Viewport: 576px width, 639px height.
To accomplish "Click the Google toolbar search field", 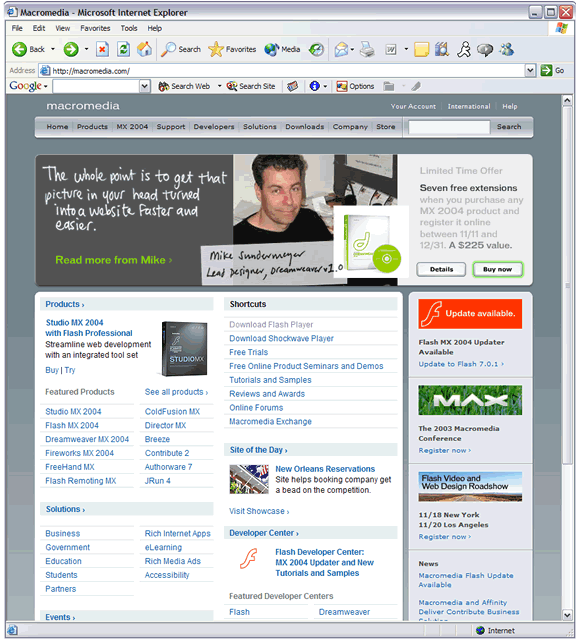I will [96, 86].
